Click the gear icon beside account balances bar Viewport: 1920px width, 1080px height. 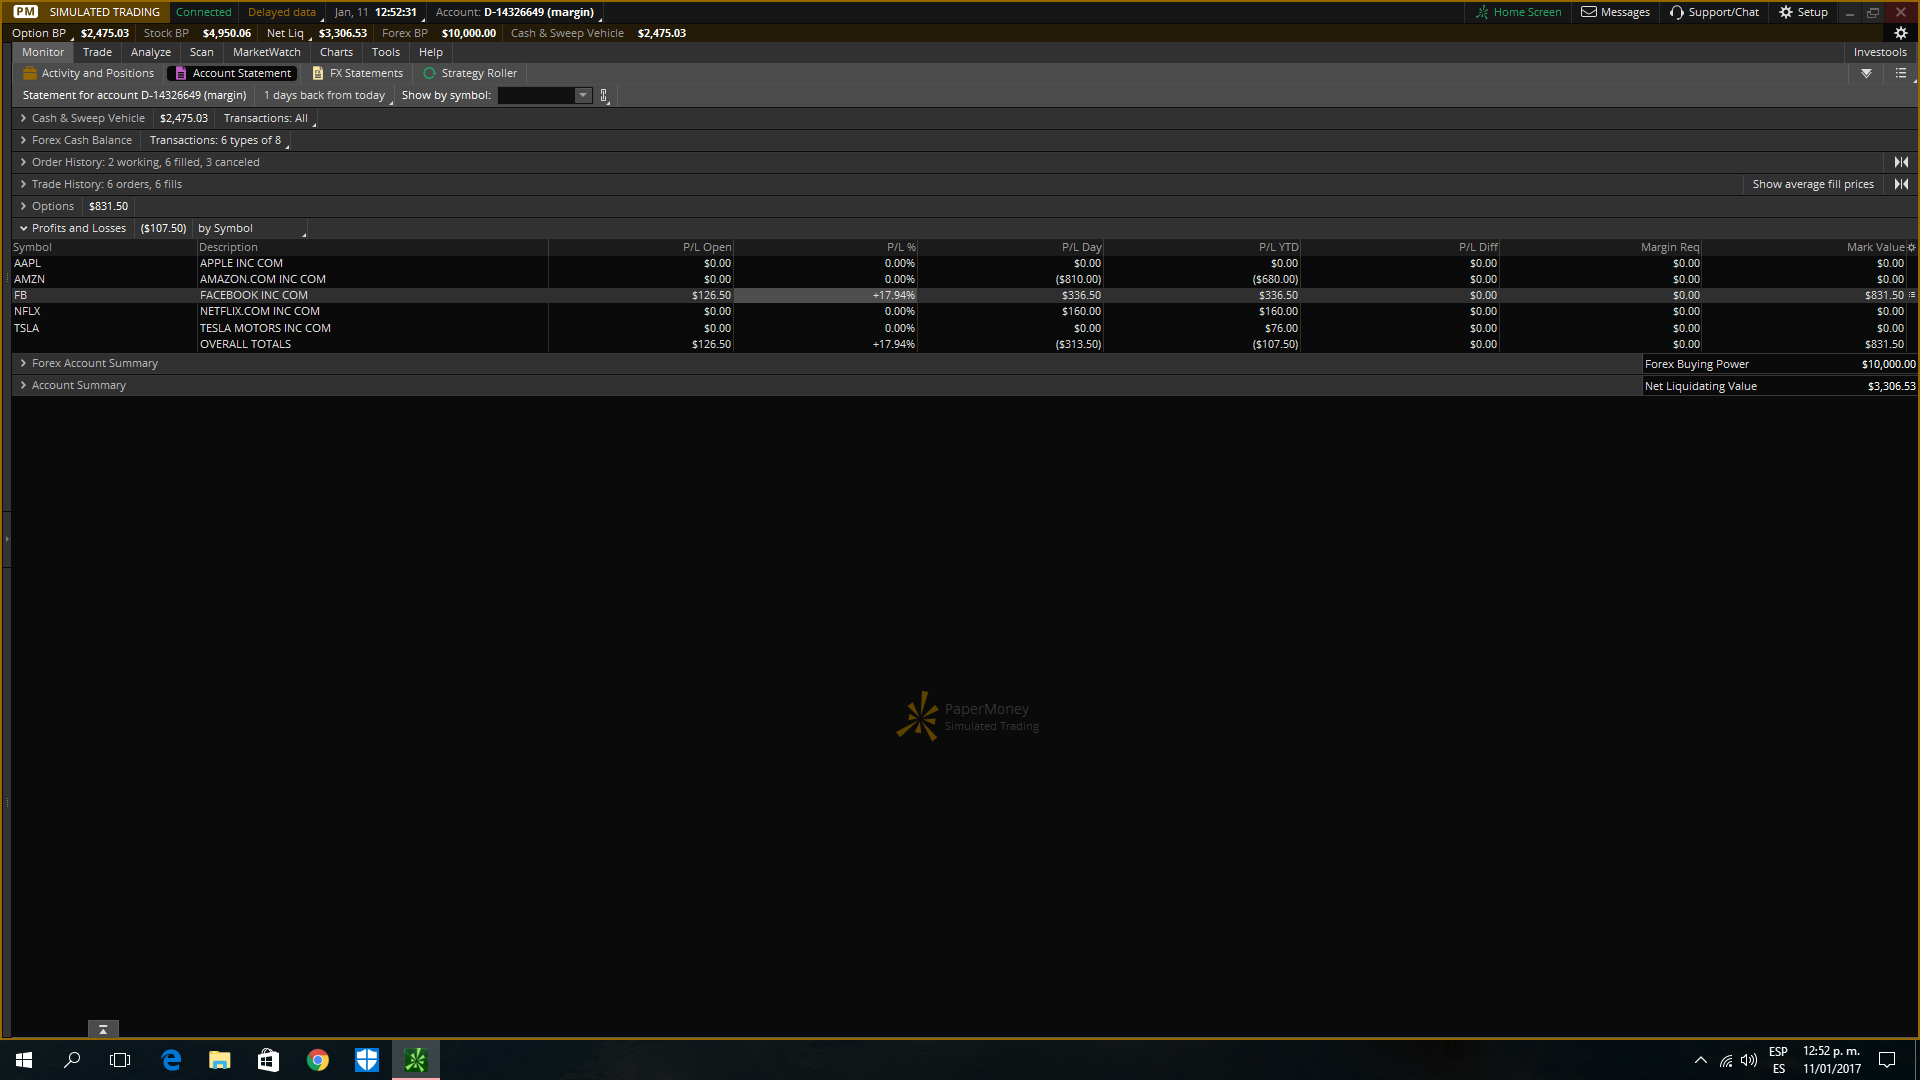pyautogui.click(x=1901, y=33)
